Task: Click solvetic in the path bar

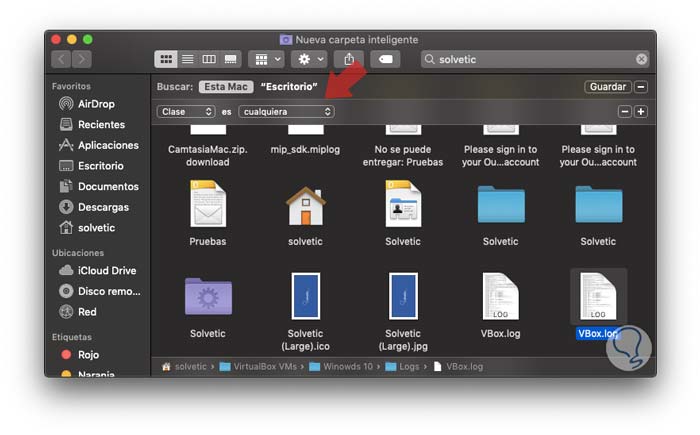Action: (x=184, y=367)
